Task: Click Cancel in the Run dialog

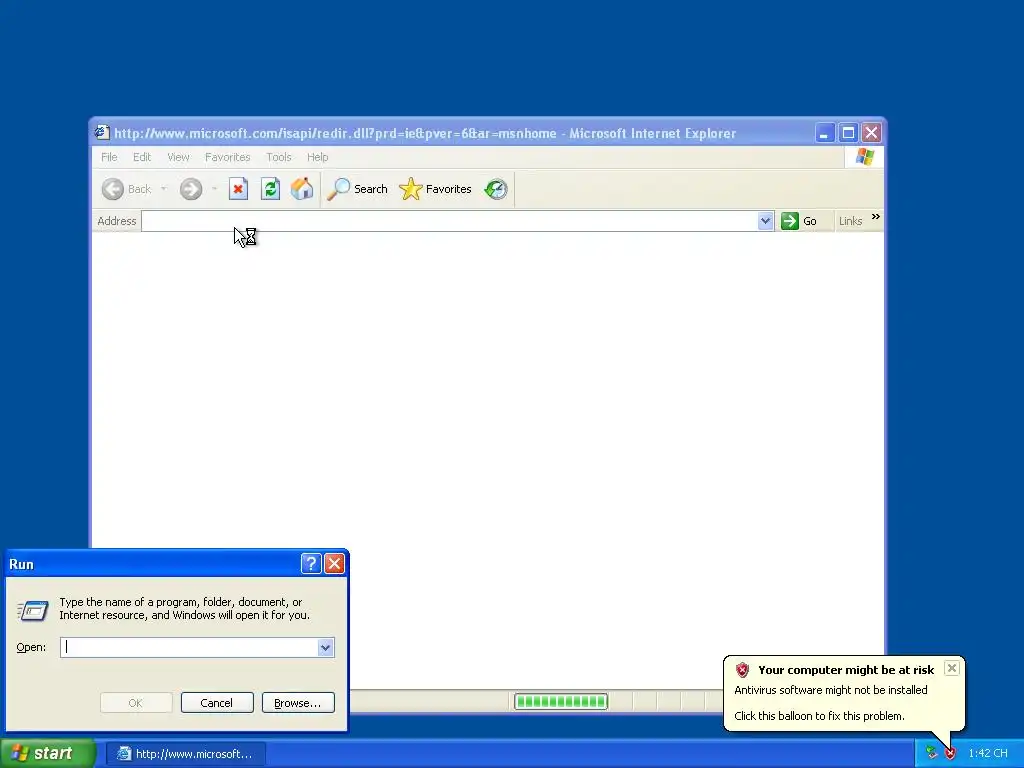Action: click(x=217, y=703)
